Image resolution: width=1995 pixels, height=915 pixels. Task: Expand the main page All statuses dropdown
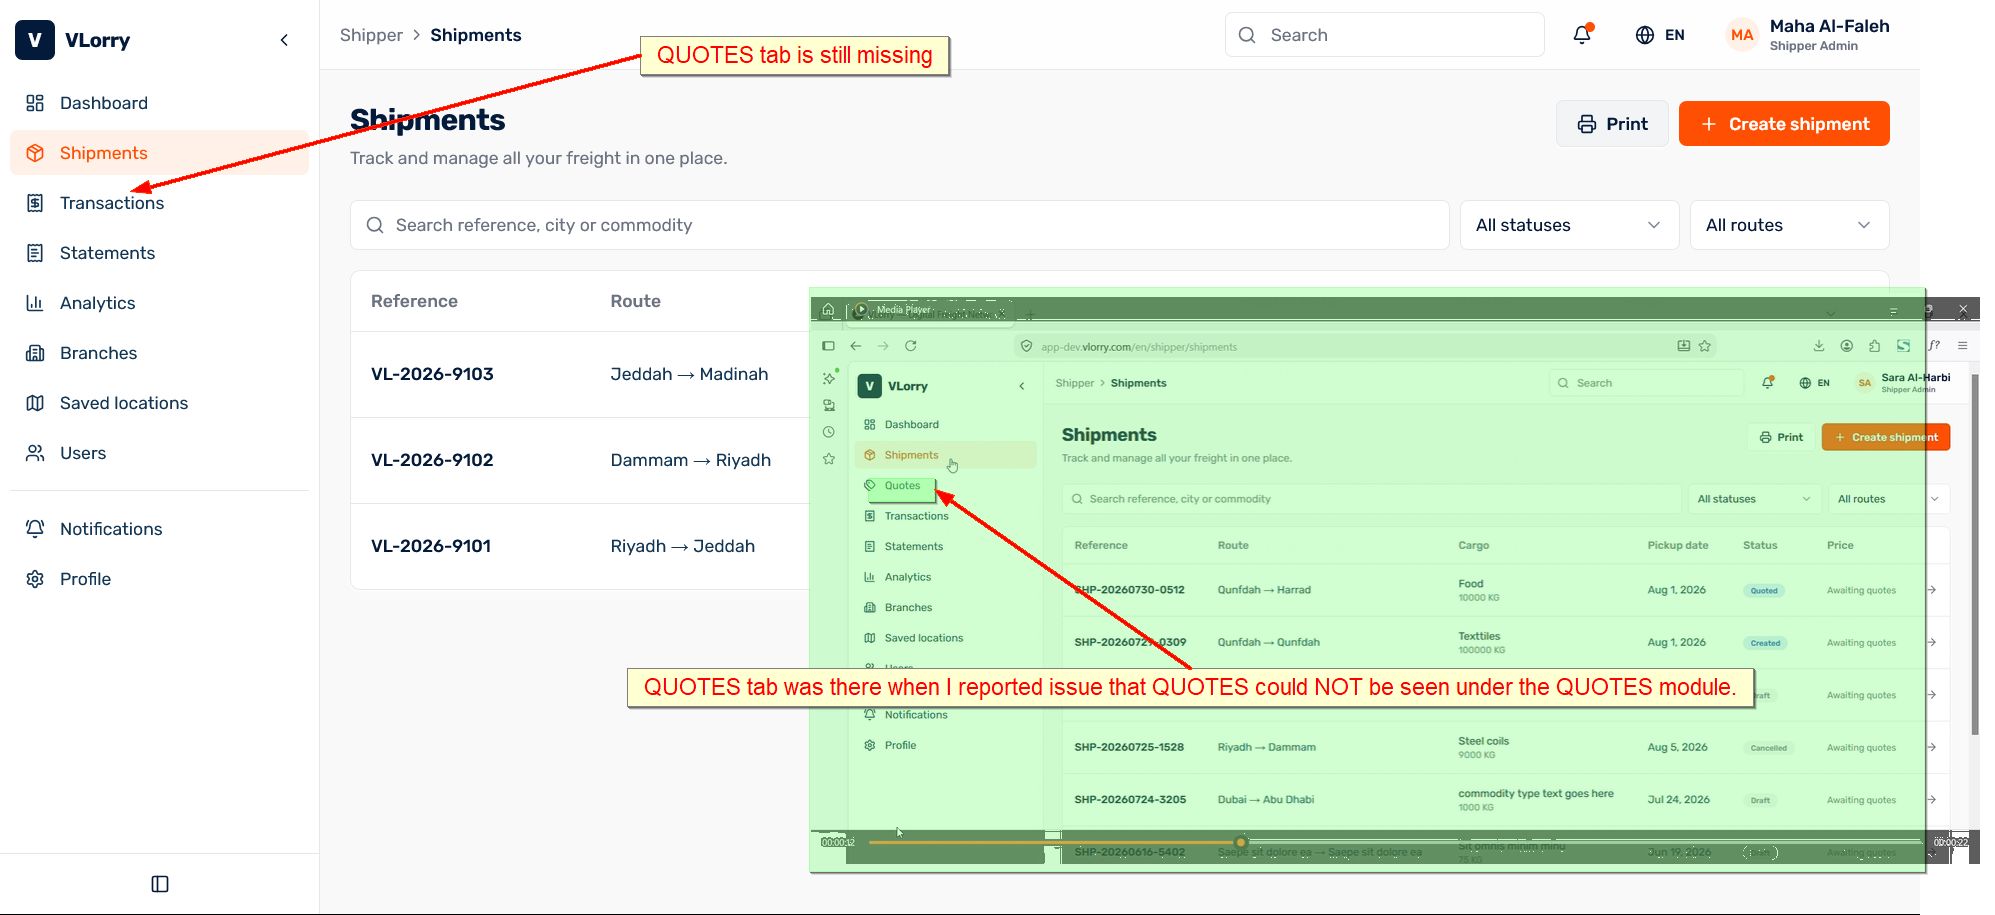[1569, 225]
